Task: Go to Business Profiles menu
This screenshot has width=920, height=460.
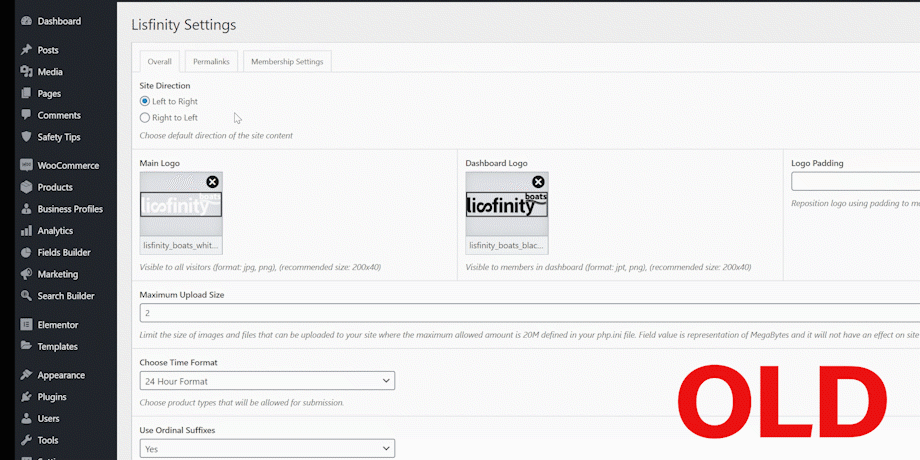Action: [70, 209]
